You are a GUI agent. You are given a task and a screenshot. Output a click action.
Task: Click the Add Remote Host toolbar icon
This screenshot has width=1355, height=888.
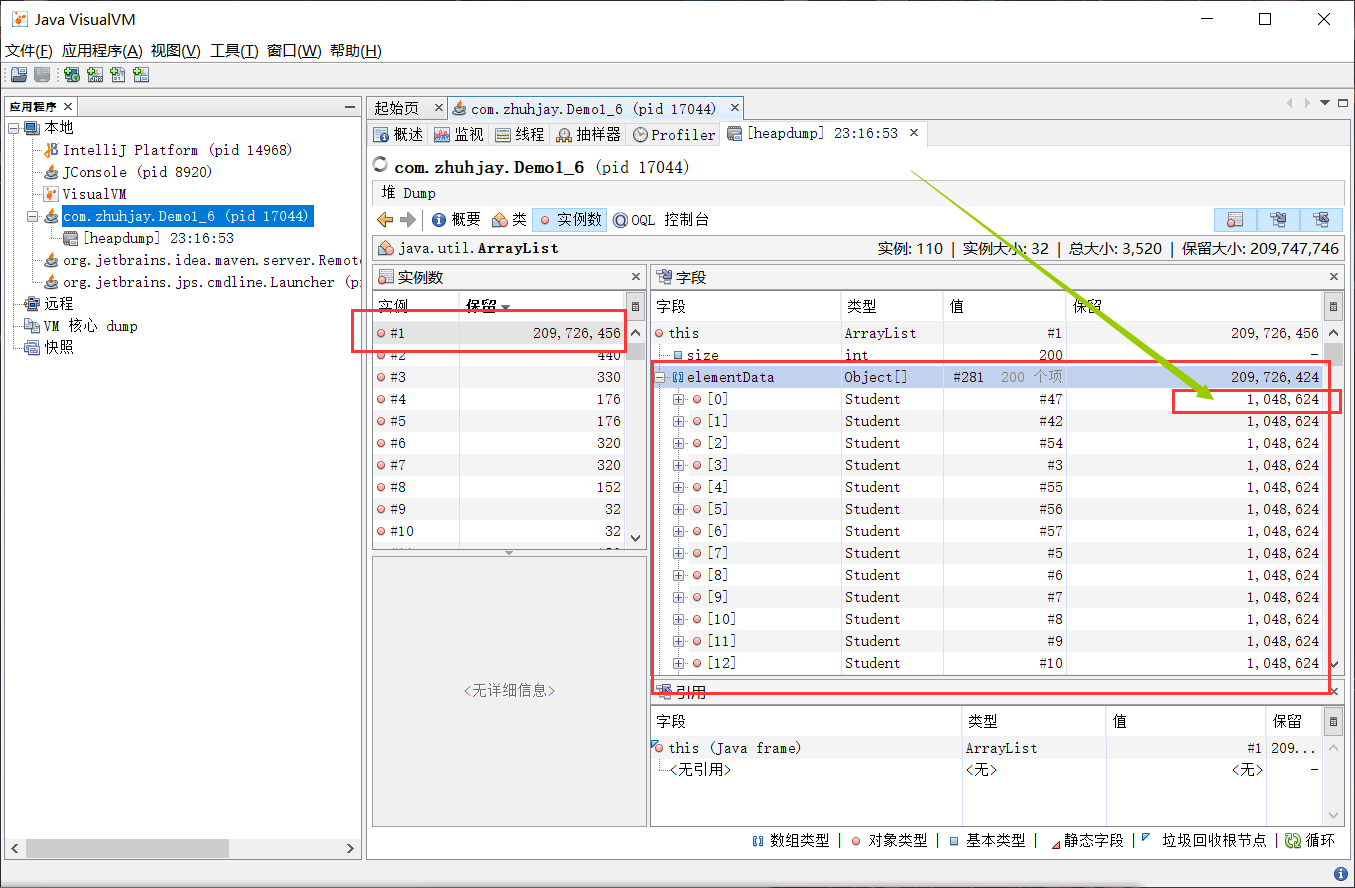point(71,75)
